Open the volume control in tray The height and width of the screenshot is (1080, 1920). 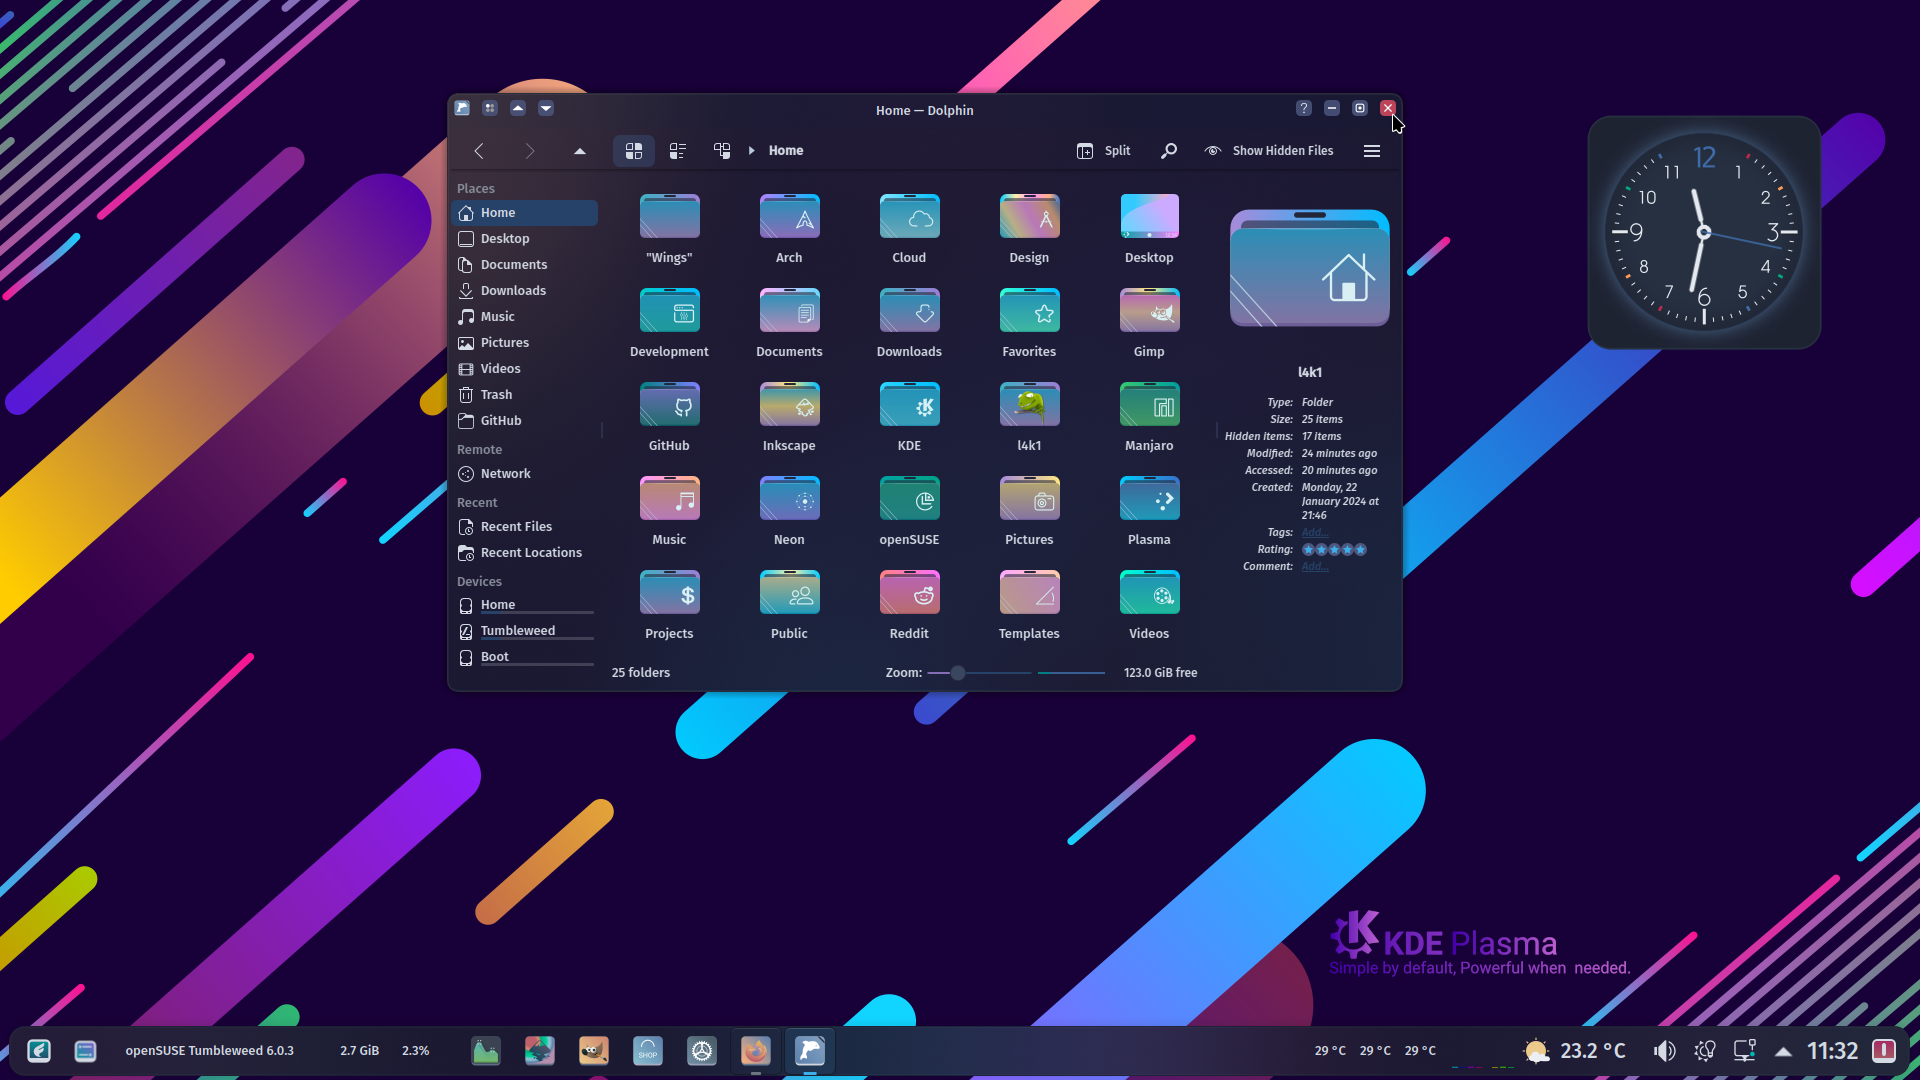[x=1664, y=1051]
